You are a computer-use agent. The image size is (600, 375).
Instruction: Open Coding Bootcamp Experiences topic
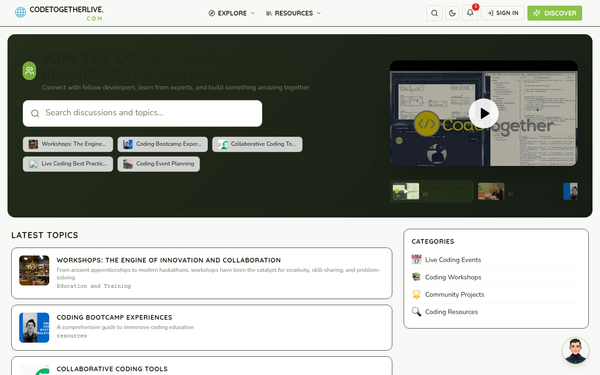(x=114, y=317)
